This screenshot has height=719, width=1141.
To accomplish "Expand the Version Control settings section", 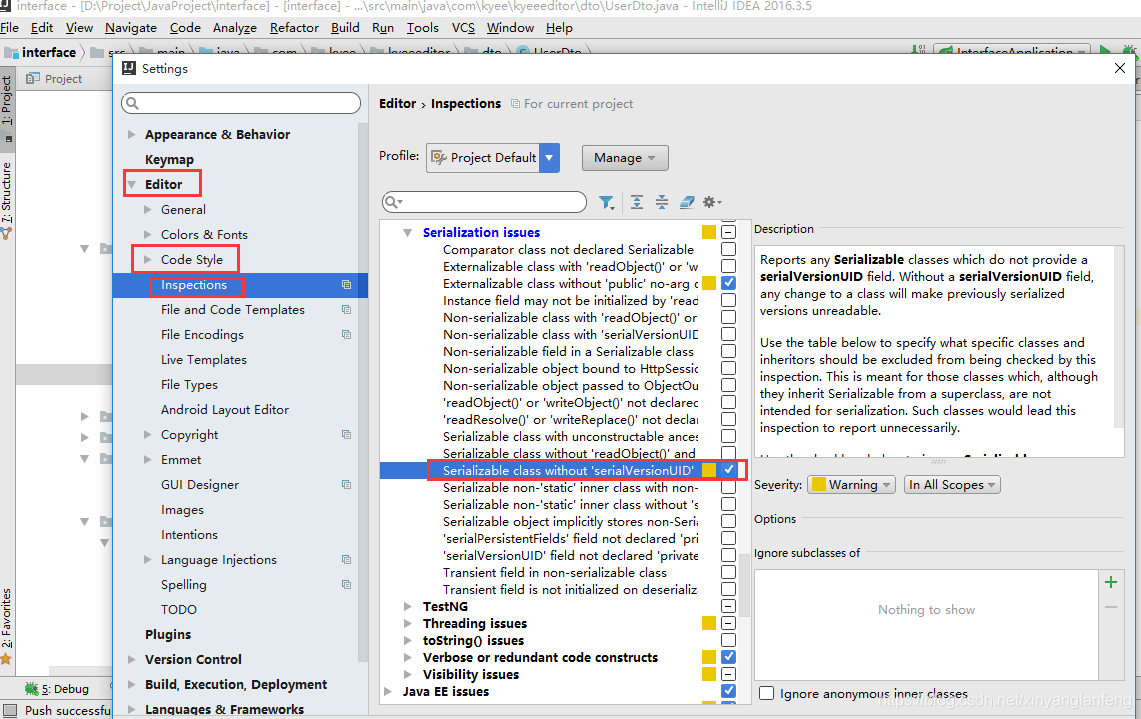I will point(132,659).
